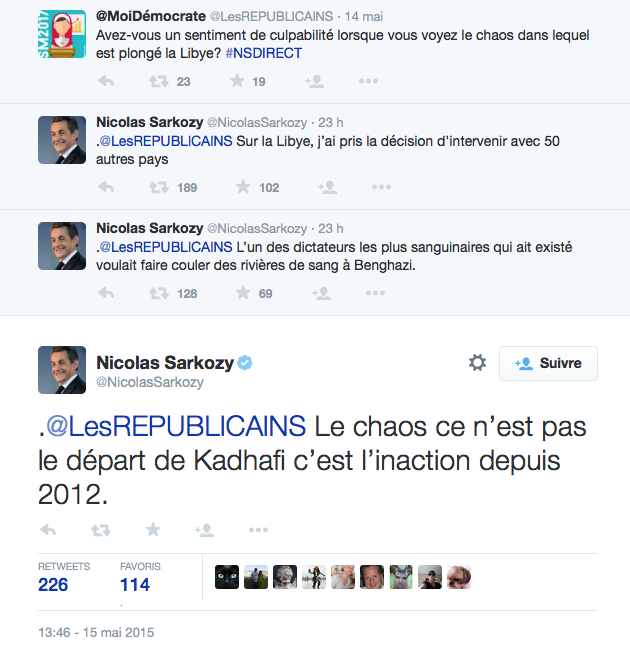Reply to the main Kadhafi tweet
630x654 pixels.
click(47, 530)
